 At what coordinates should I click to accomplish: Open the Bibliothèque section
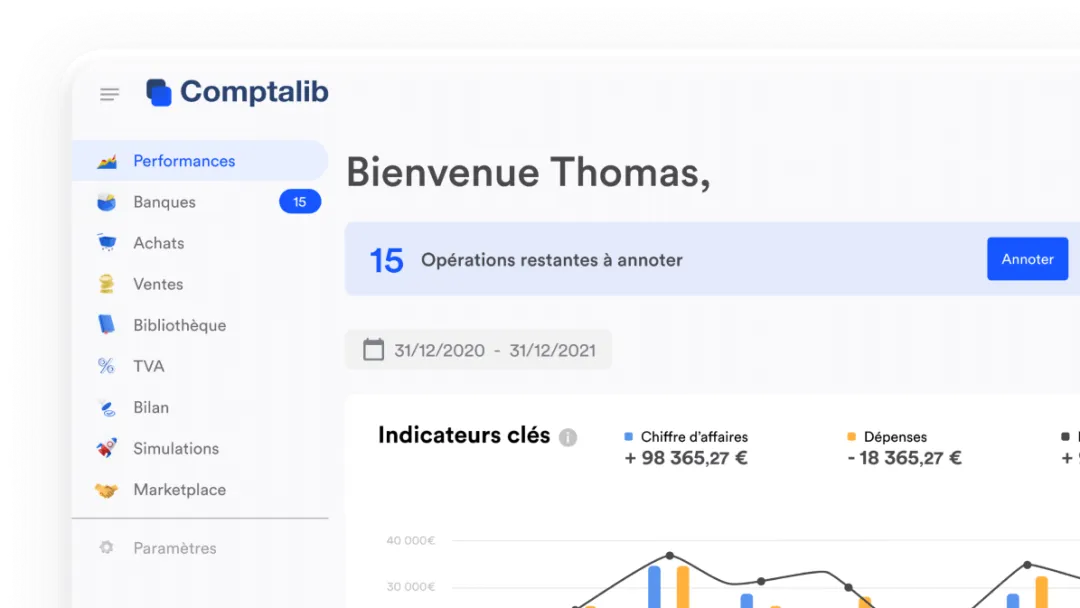click(x=200, y=325)
